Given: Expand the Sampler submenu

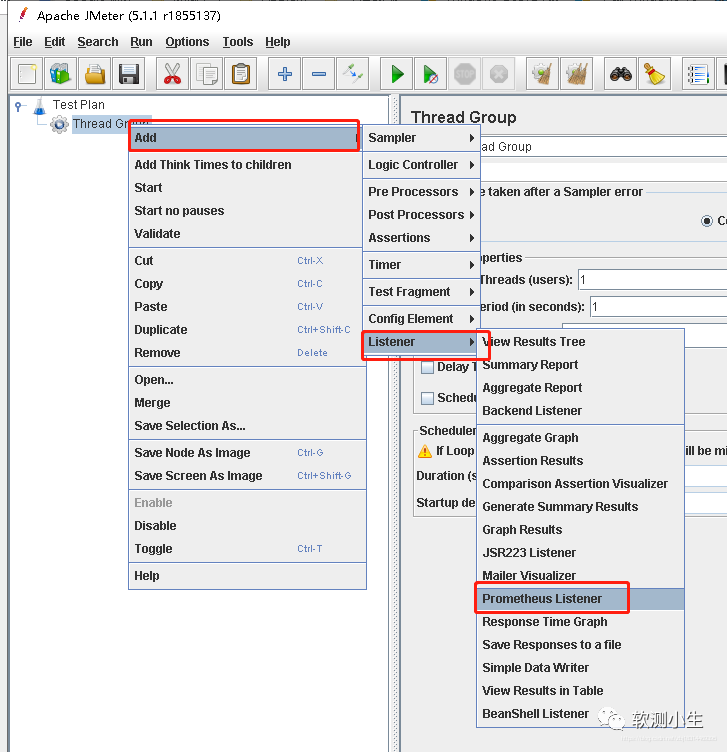Looking at the screenshot, I should click(421, 138).
